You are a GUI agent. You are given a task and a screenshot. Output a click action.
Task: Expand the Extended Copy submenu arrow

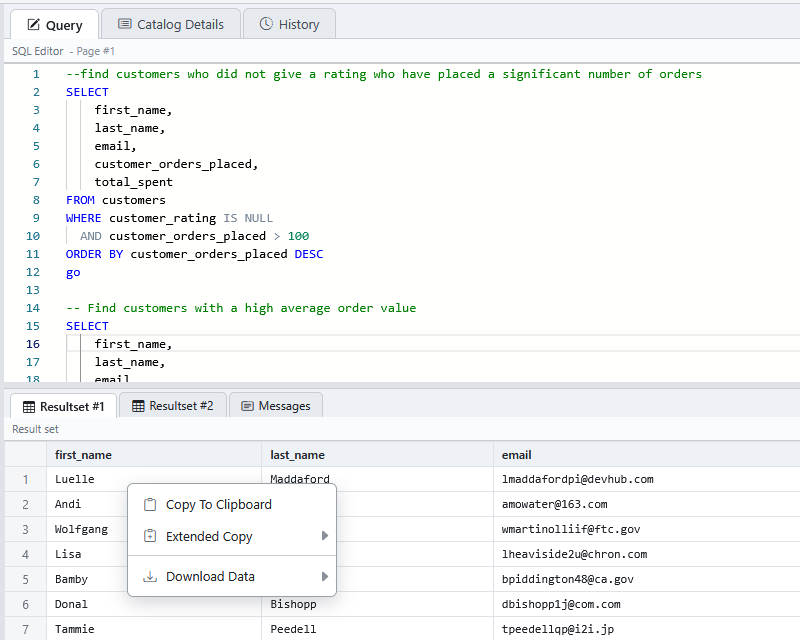[324, 535]
